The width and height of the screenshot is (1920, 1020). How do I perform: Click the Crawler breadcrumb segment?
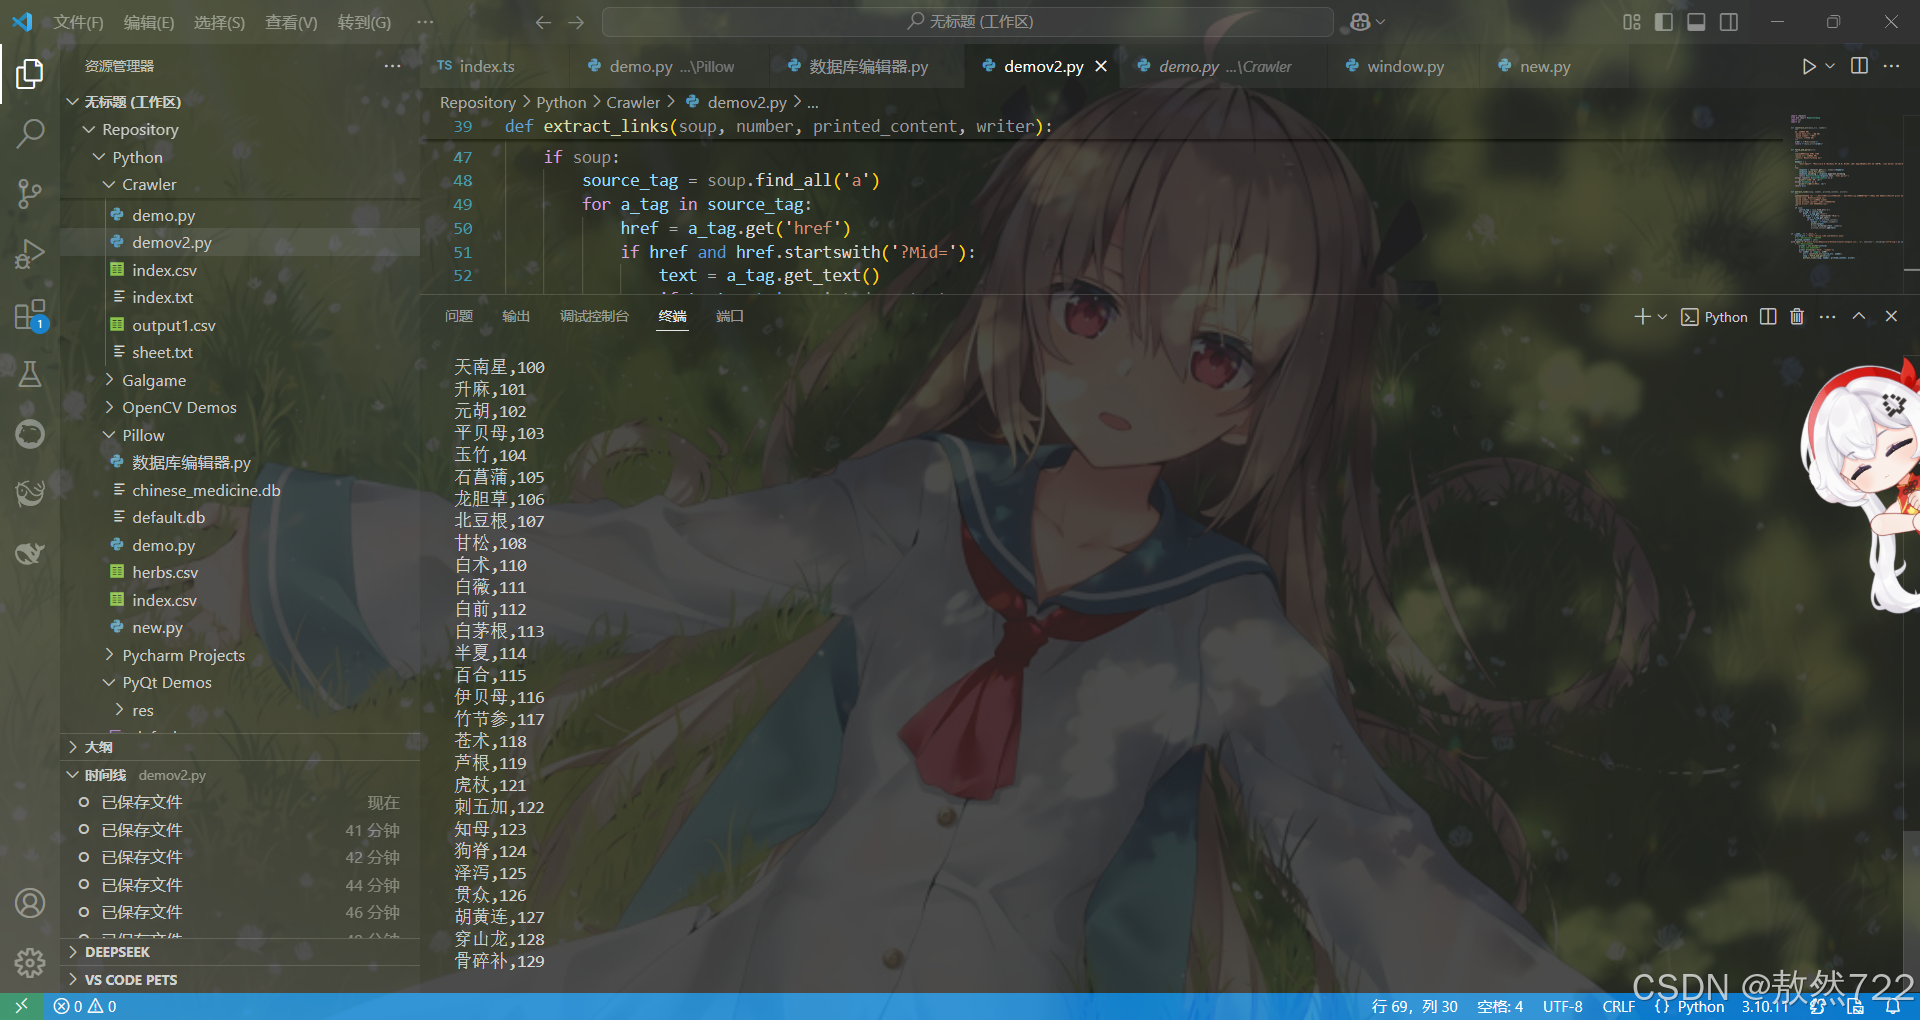pos(633,102)
